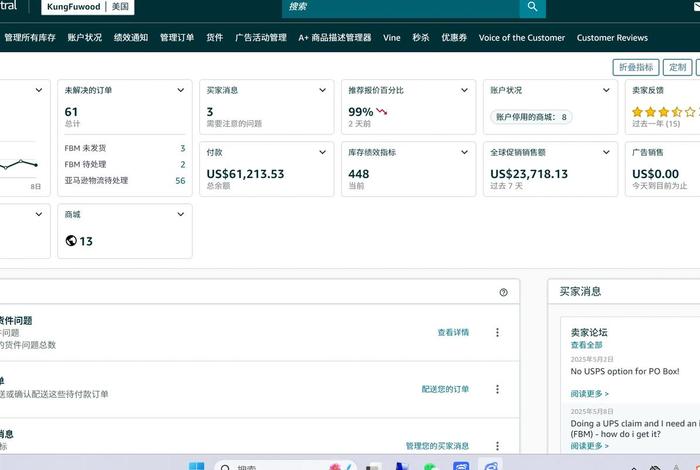
Task: Open forum post 'Doing a UPS claim'
Action: click(635, 428)
